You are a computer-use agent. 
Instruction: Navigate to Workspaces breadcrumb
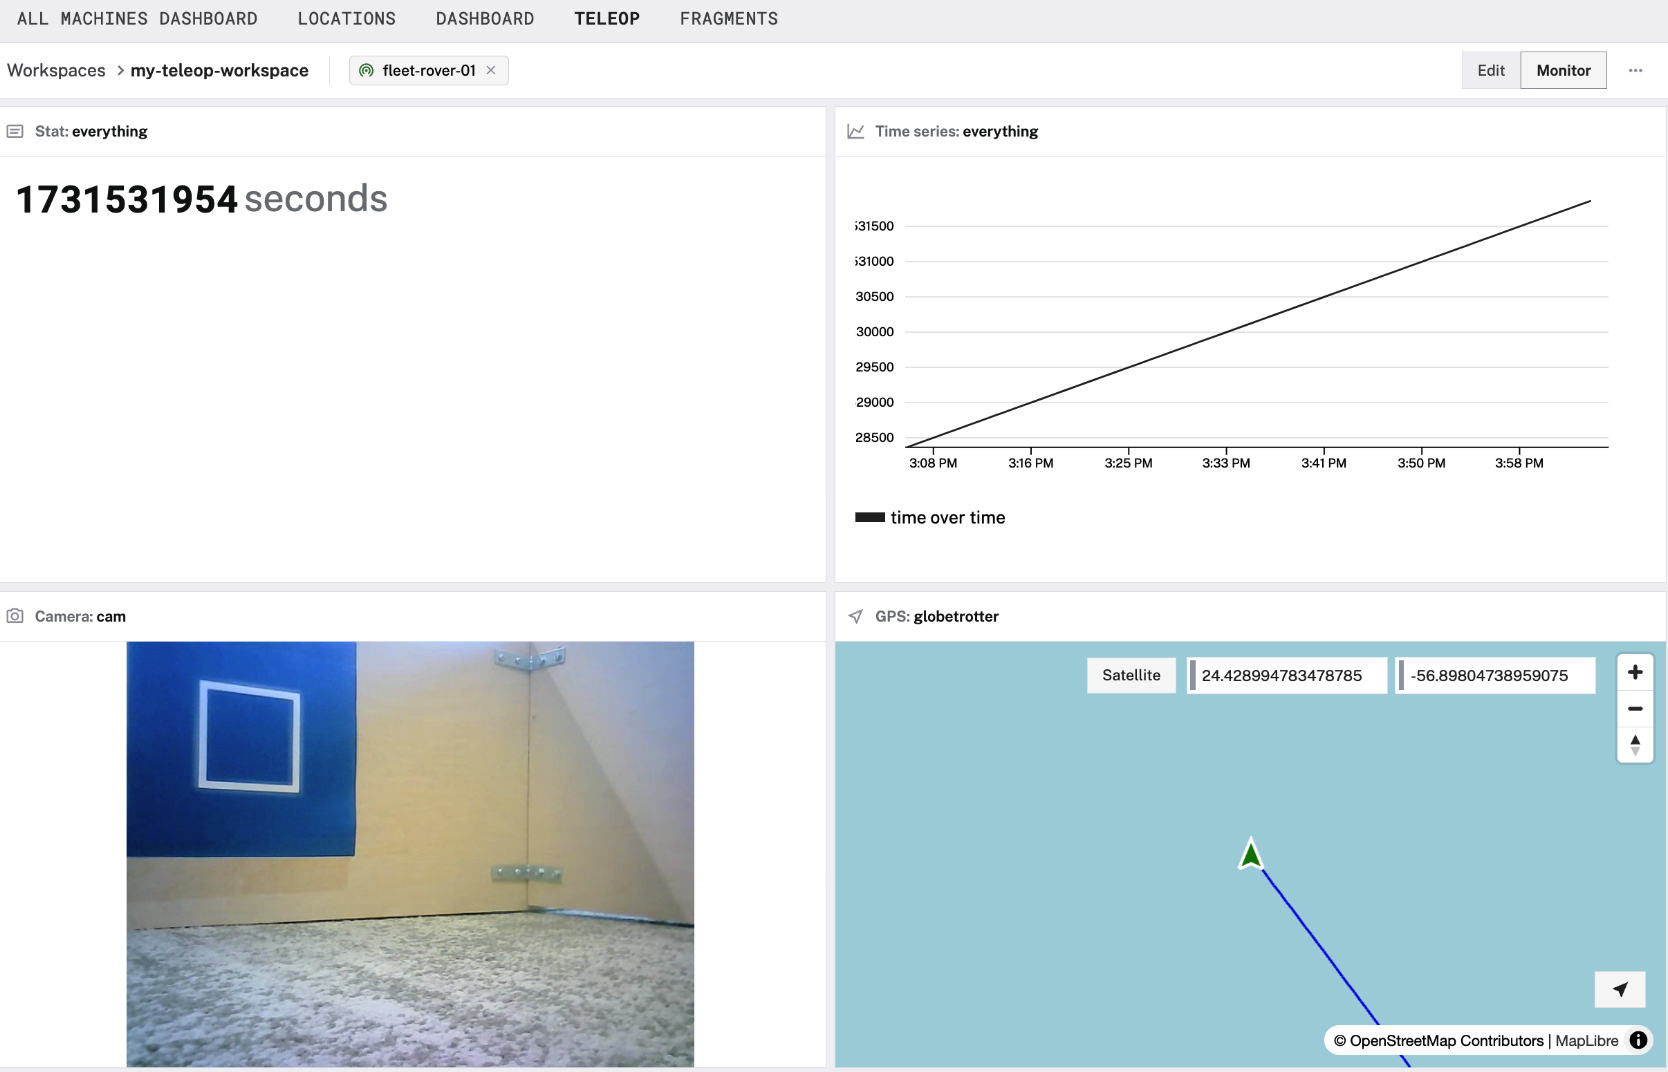(56, 70)
